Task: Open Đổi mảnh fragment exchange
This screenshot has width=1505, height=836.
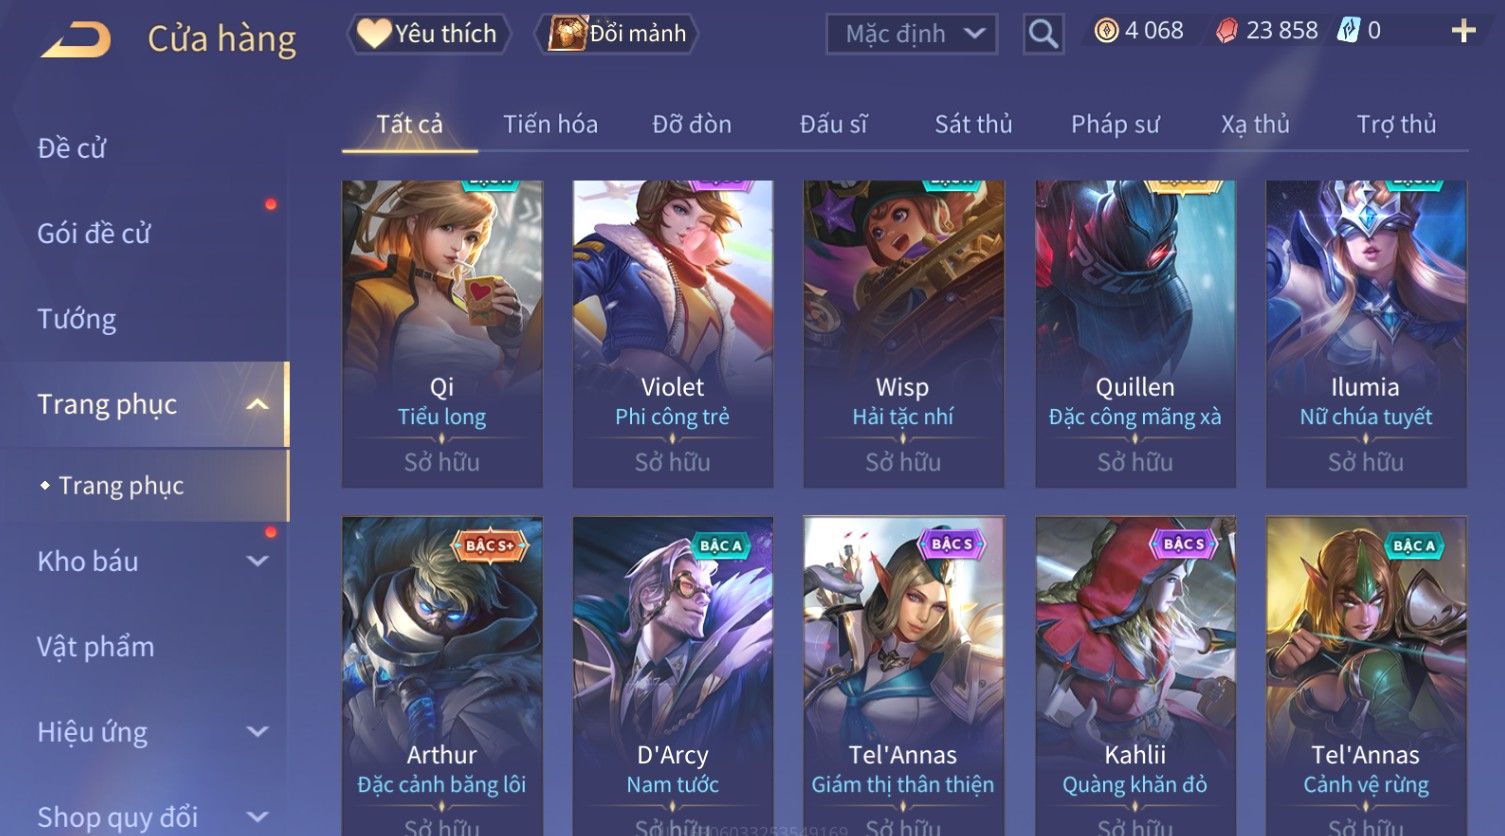Action: (x=616, y=34)
